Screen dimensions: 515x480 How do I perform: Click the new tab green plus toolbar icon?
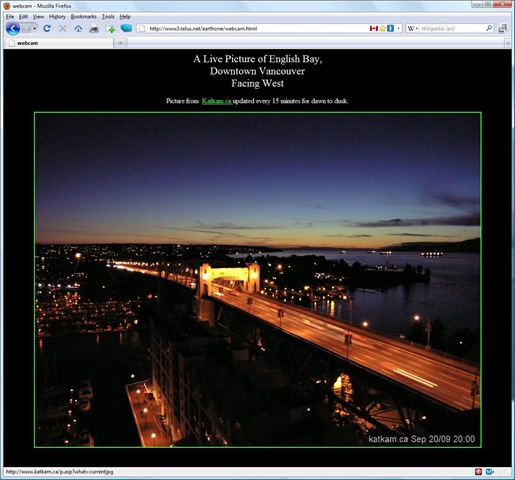(110, 29)
